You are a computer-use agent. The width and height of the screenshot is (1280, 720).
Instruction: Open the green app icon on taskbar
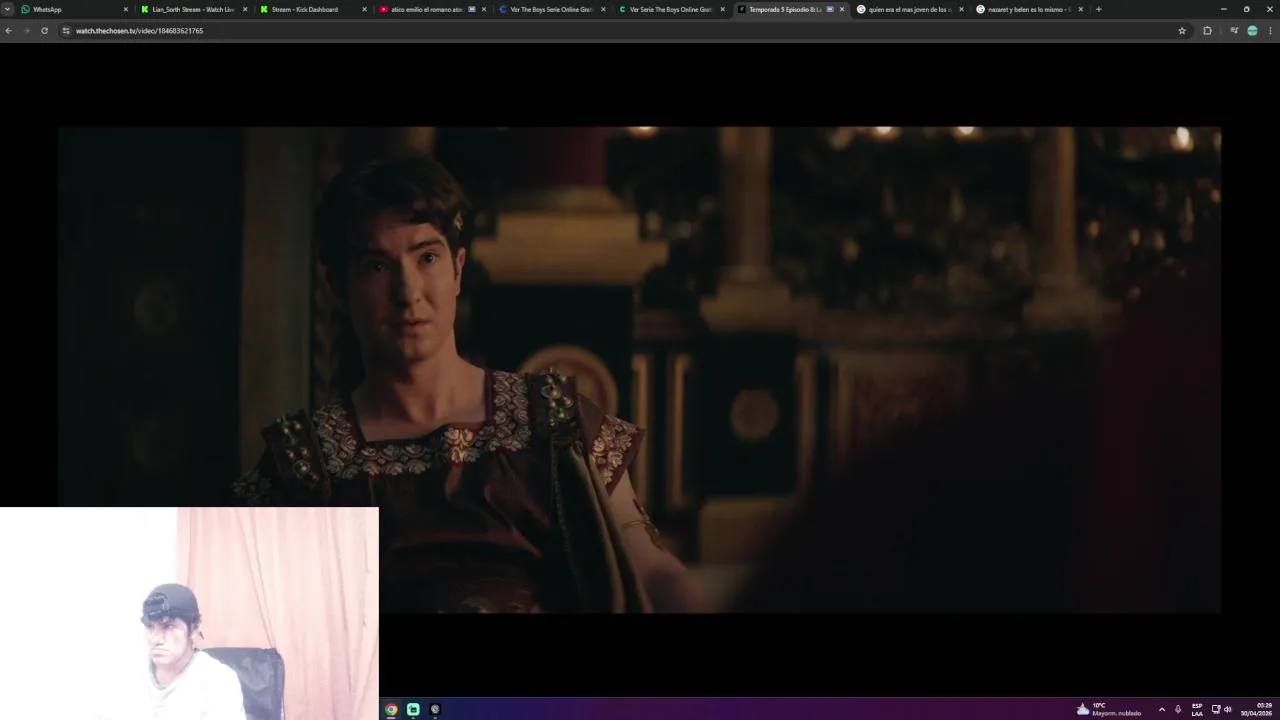[x=413, y=709]
